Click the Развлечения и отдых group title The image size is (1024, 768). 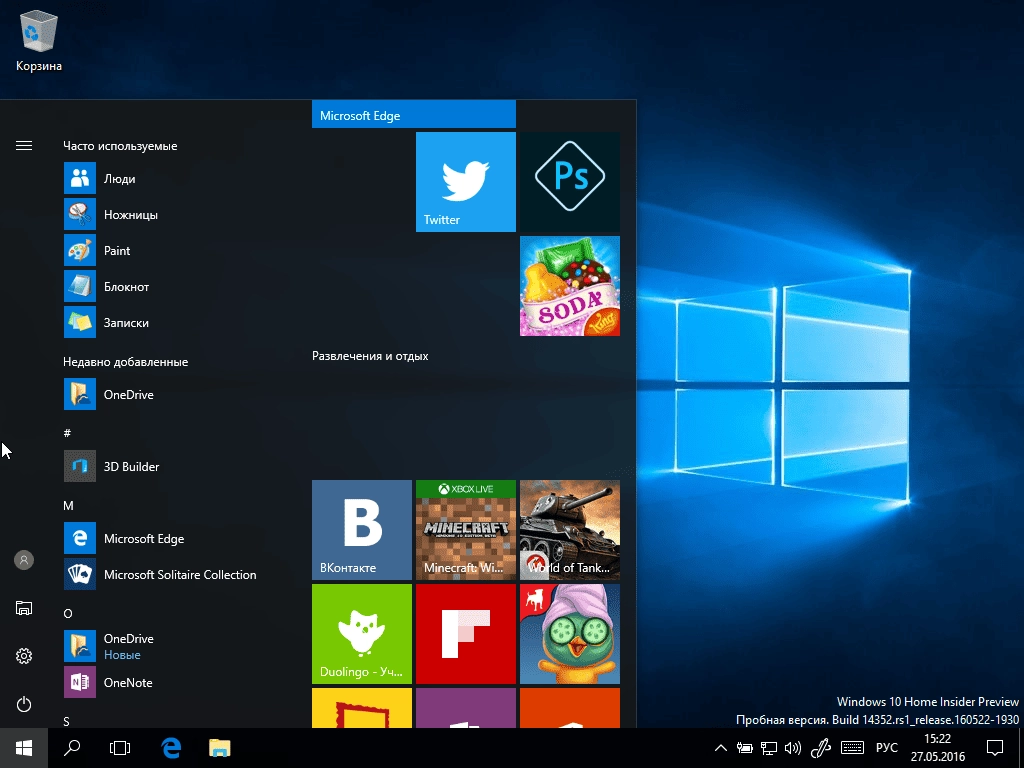coord(370,356)
